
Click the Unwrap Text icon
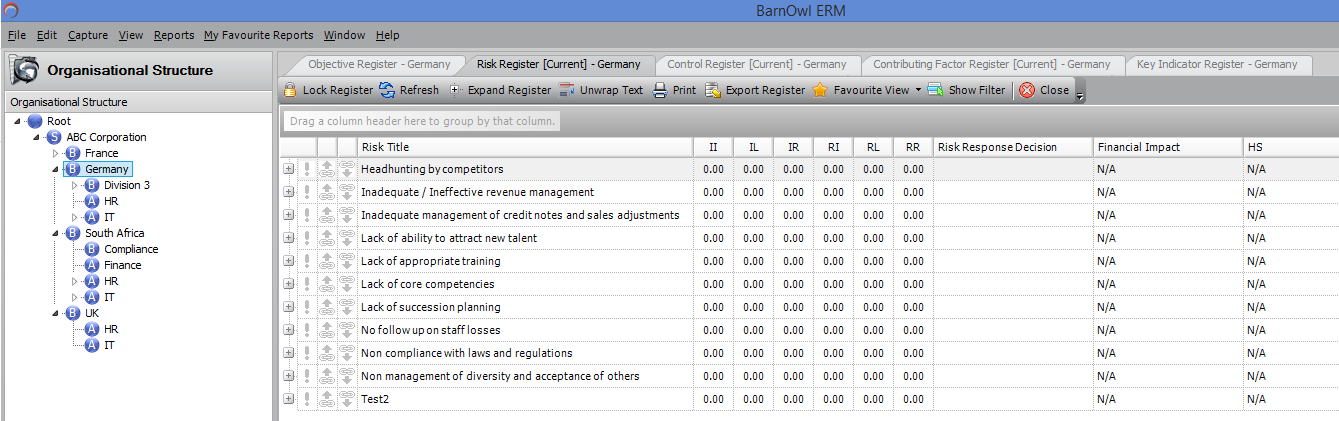click(567, 90)
